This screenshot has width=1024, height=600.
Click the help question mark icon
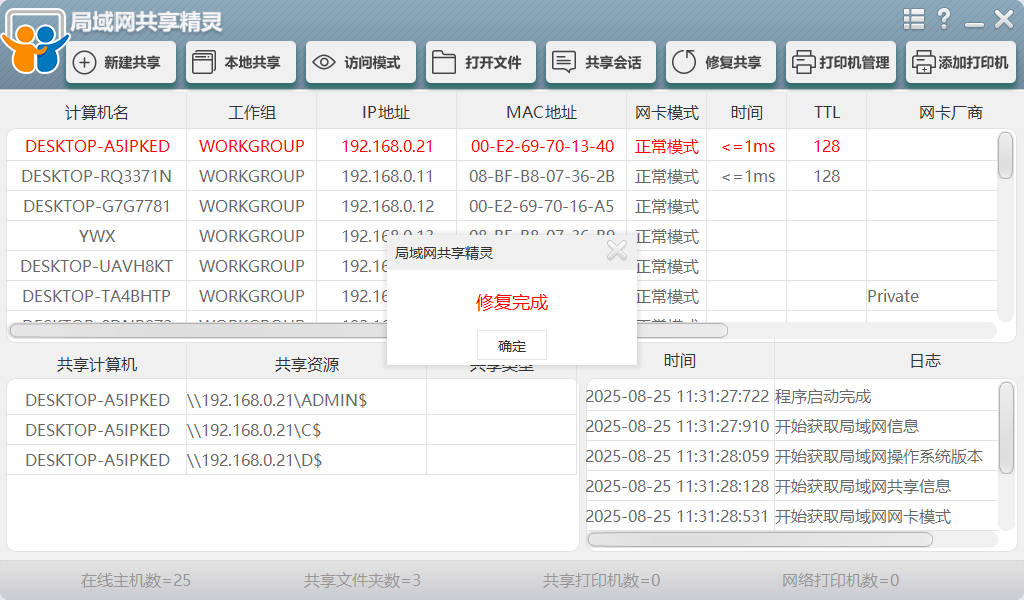(944, 19)
